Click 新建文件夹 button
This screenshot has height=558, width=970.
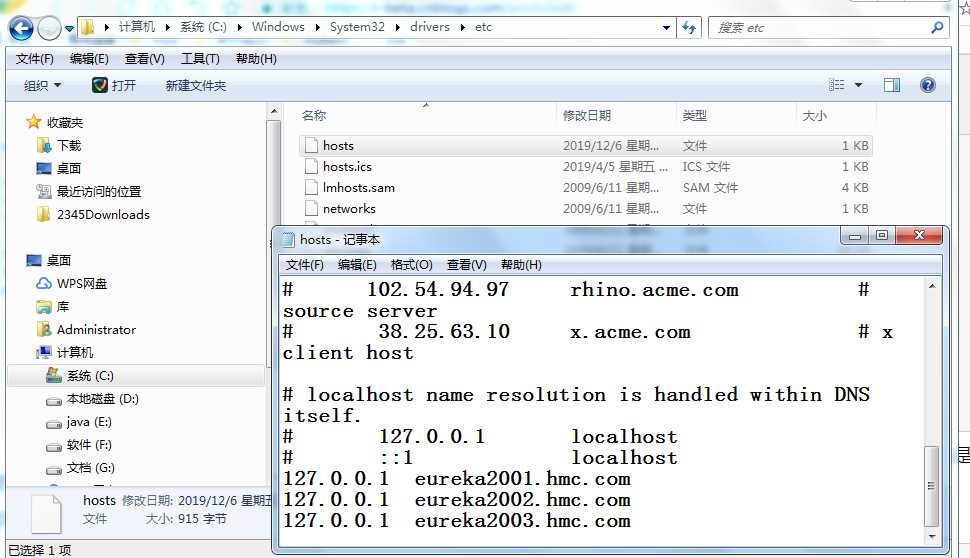[x=195, y=85]
